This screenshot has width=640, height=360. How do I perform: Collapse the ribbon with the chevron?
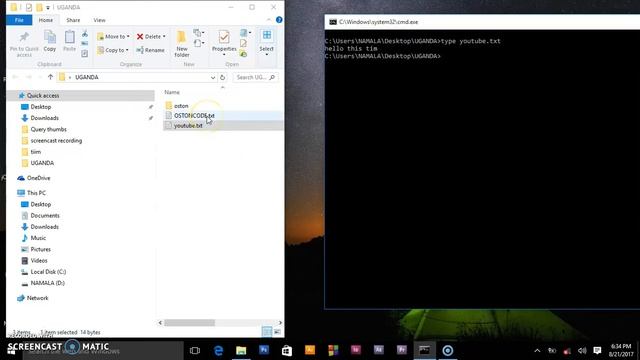269,20
